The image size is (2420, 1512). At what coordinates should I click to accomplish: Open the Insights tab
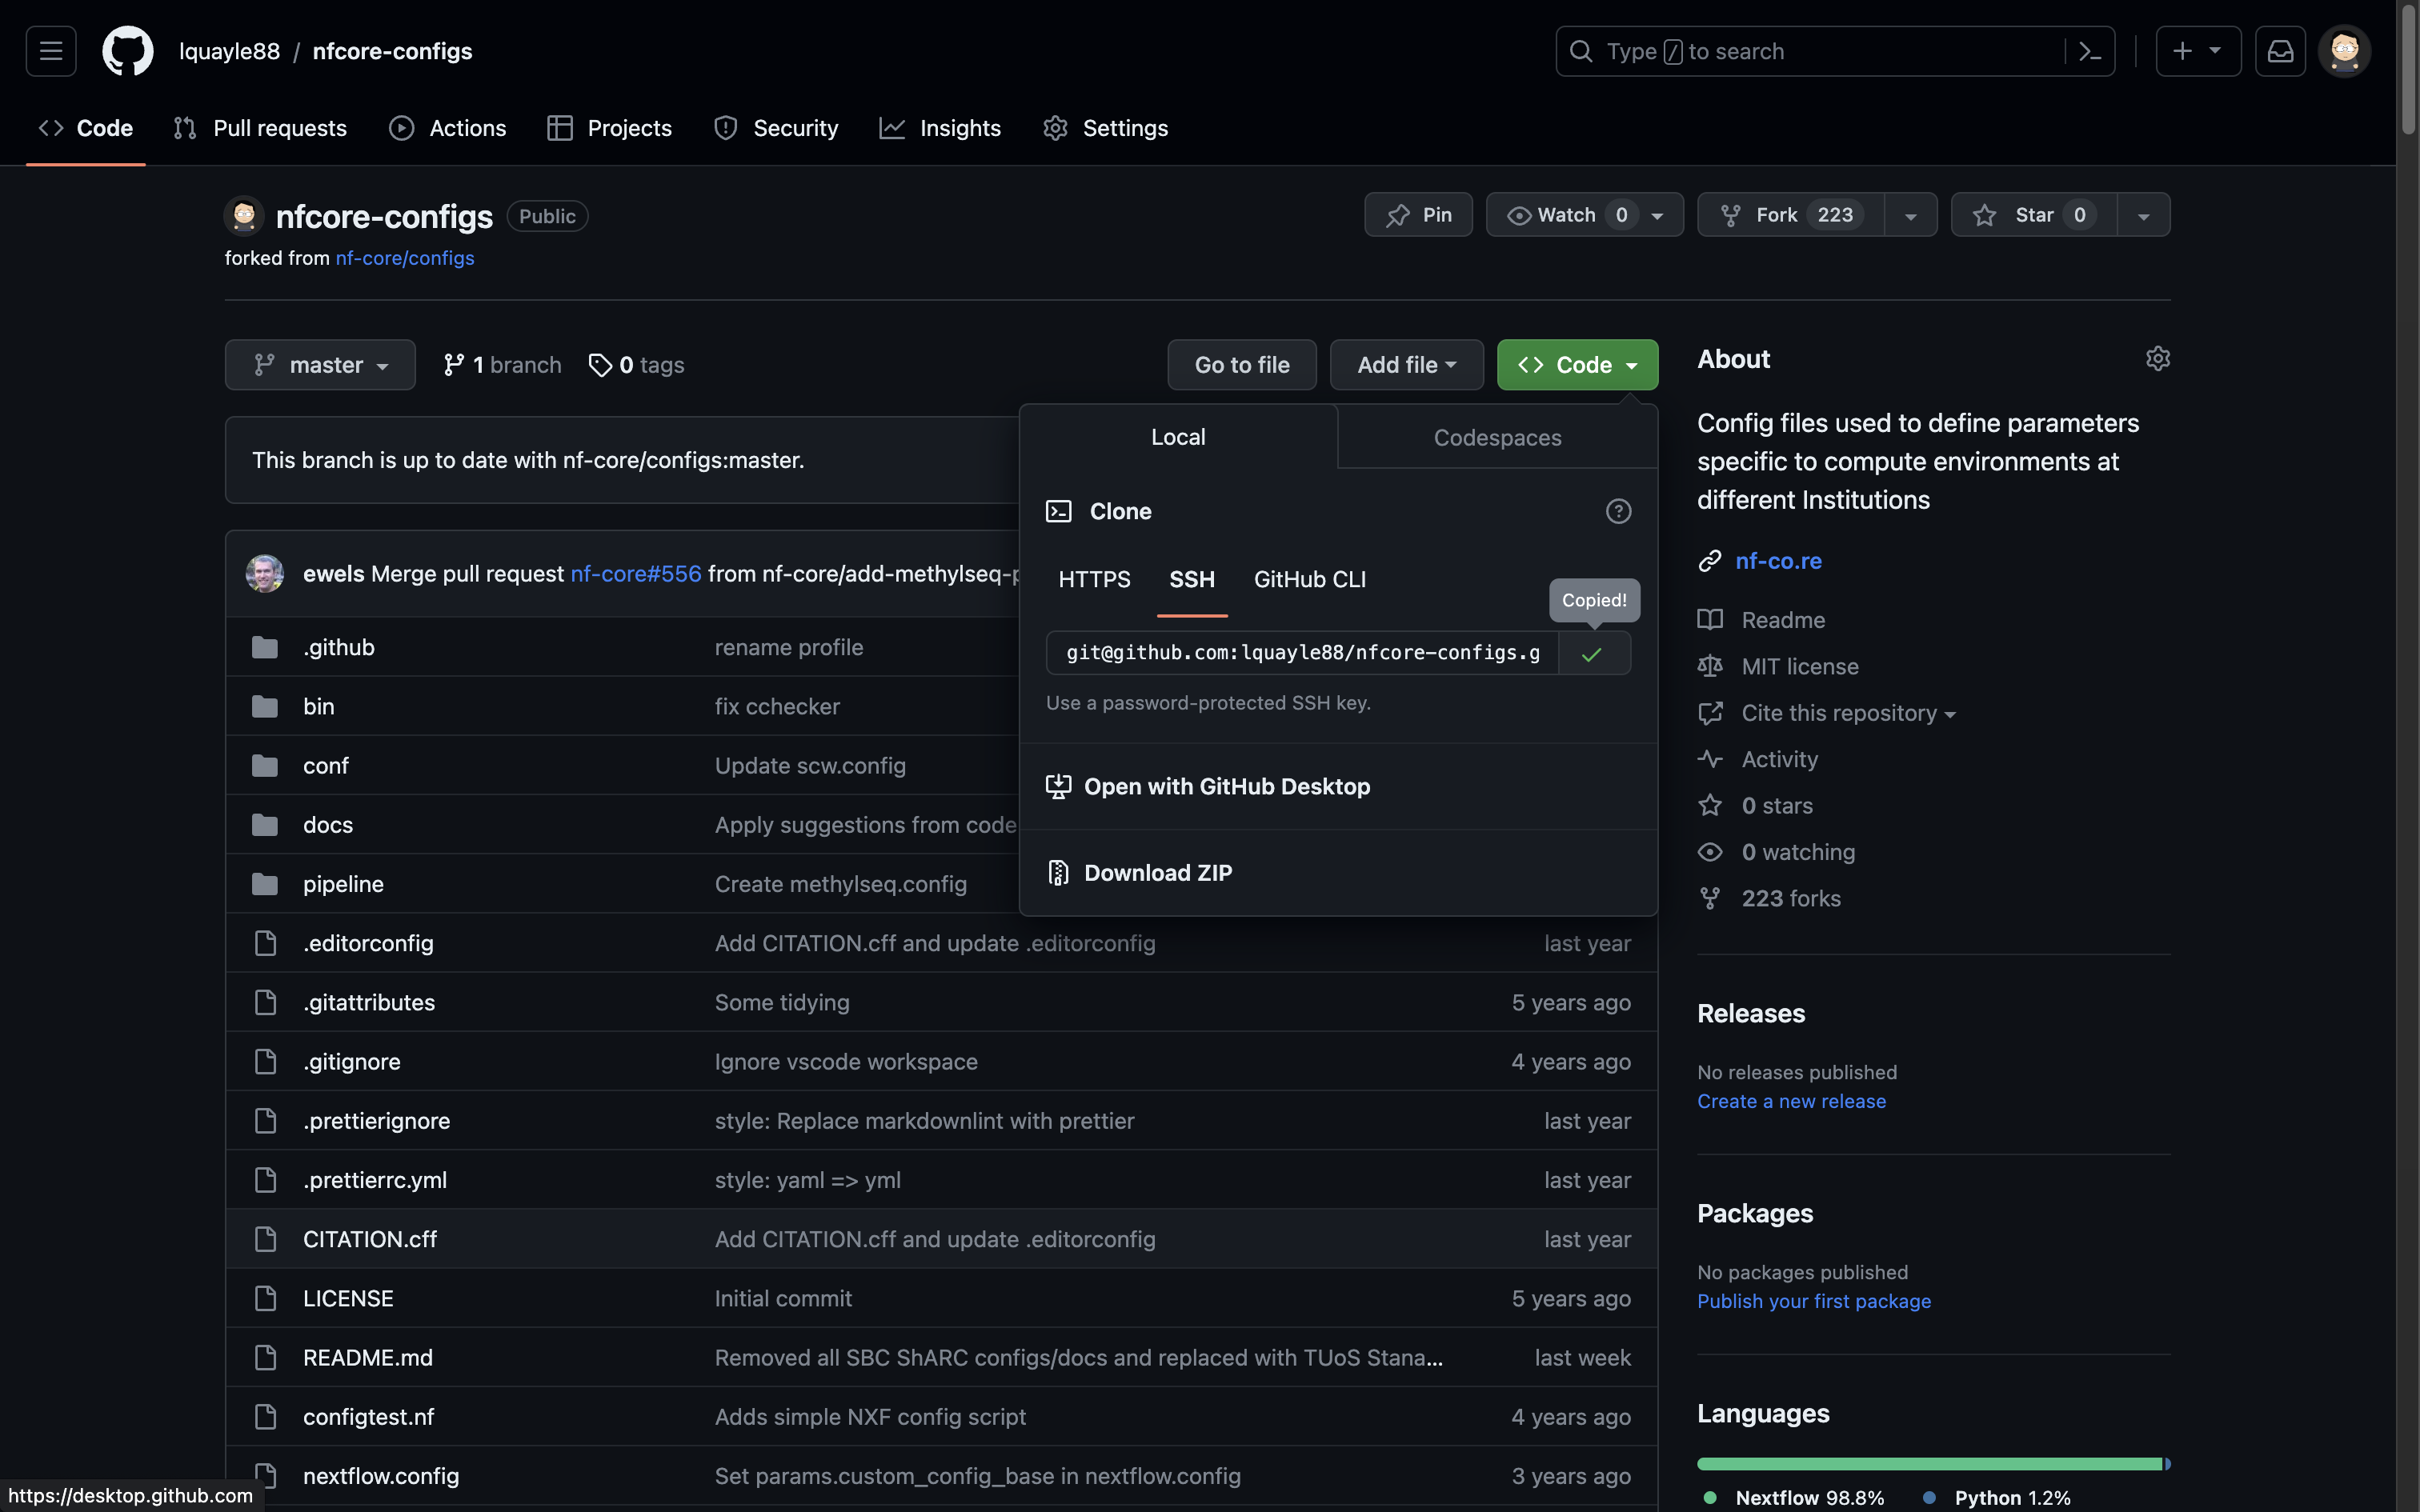(940, 128)
